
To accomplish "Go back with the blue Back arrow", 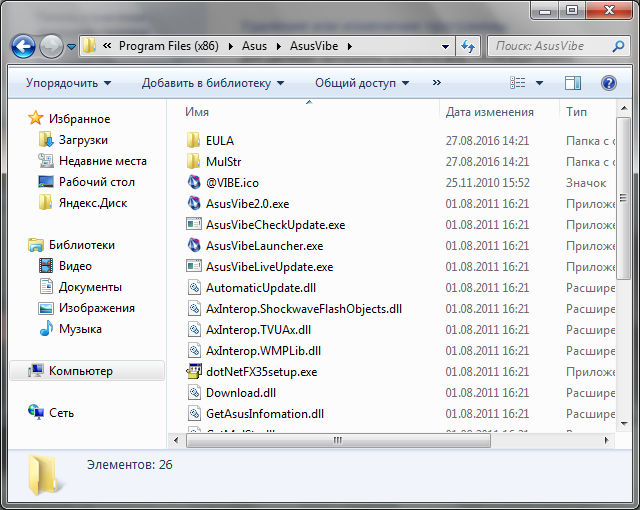I will (23, 47).
